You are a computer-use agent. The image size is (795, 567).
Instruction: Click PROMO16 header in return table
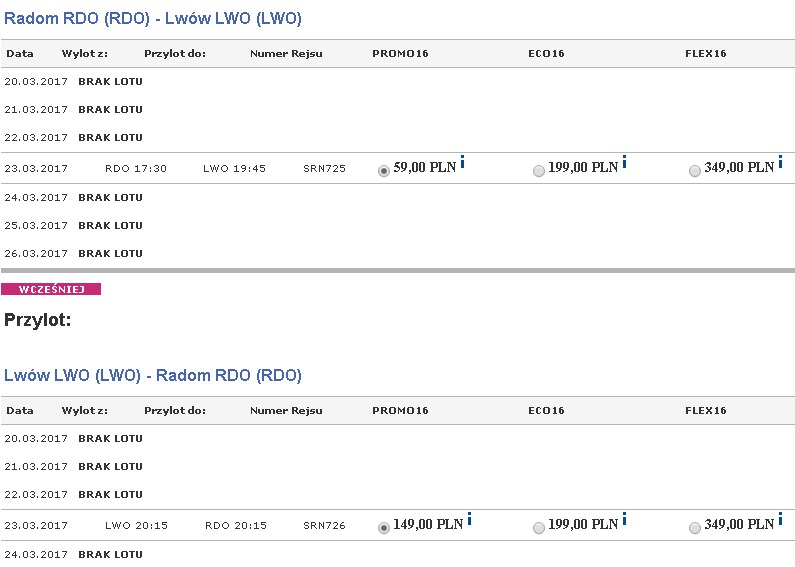(x=400, y=411)
